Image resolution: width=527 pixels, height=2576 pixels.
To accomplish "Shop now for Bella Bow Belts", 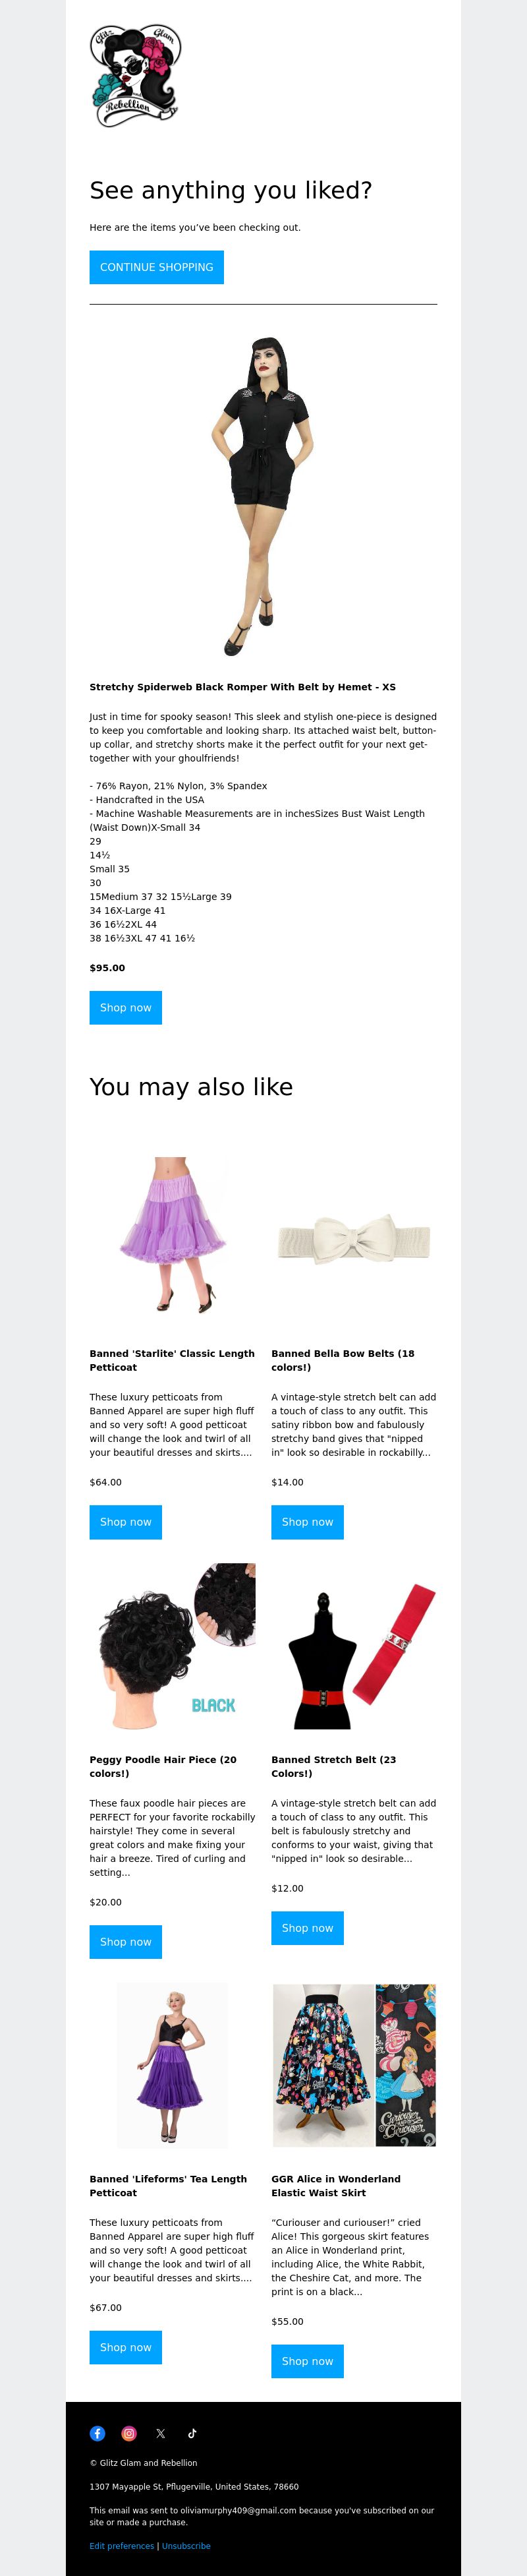I will 307,1521.
